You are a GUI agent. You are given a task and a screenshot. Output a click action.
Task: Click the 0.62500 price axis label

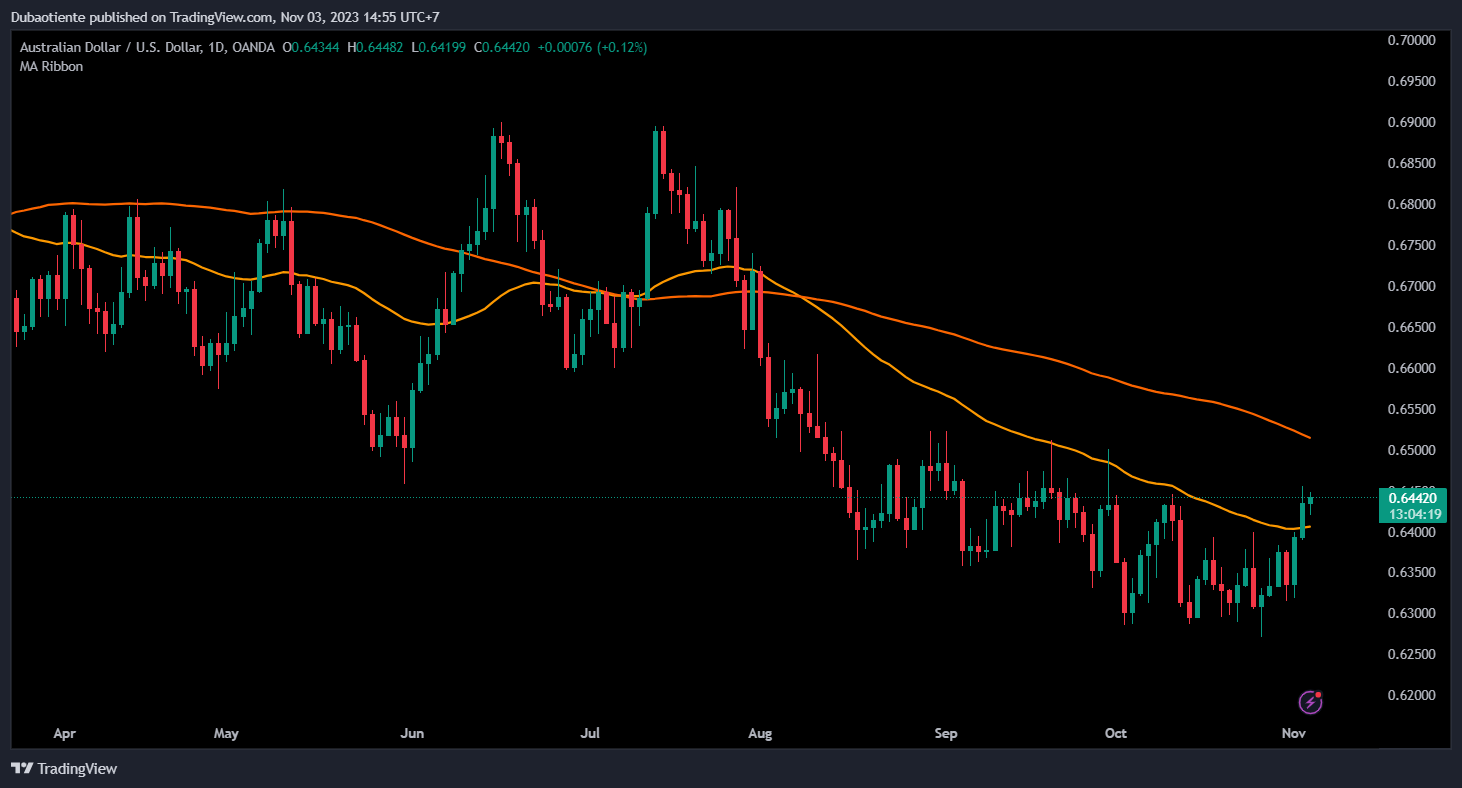(1412, 654)
